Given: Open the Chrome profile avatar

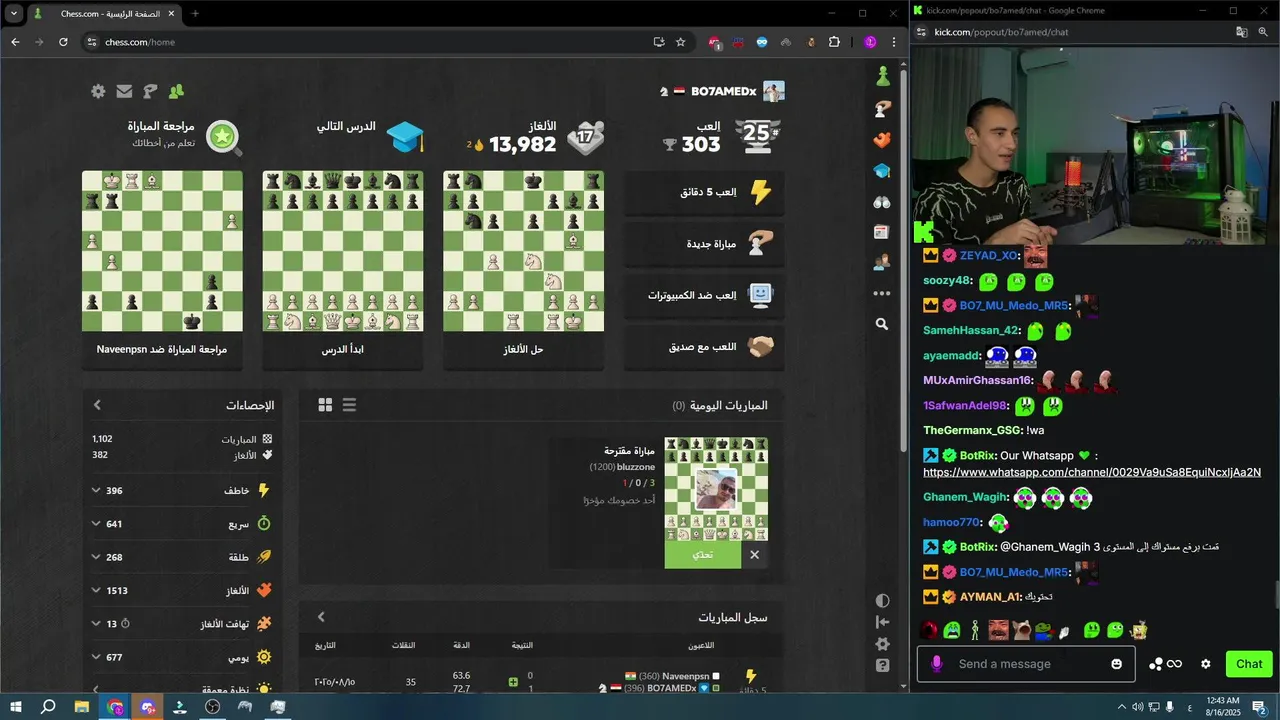Looking at the screenshot, I should tap(871, 42).
